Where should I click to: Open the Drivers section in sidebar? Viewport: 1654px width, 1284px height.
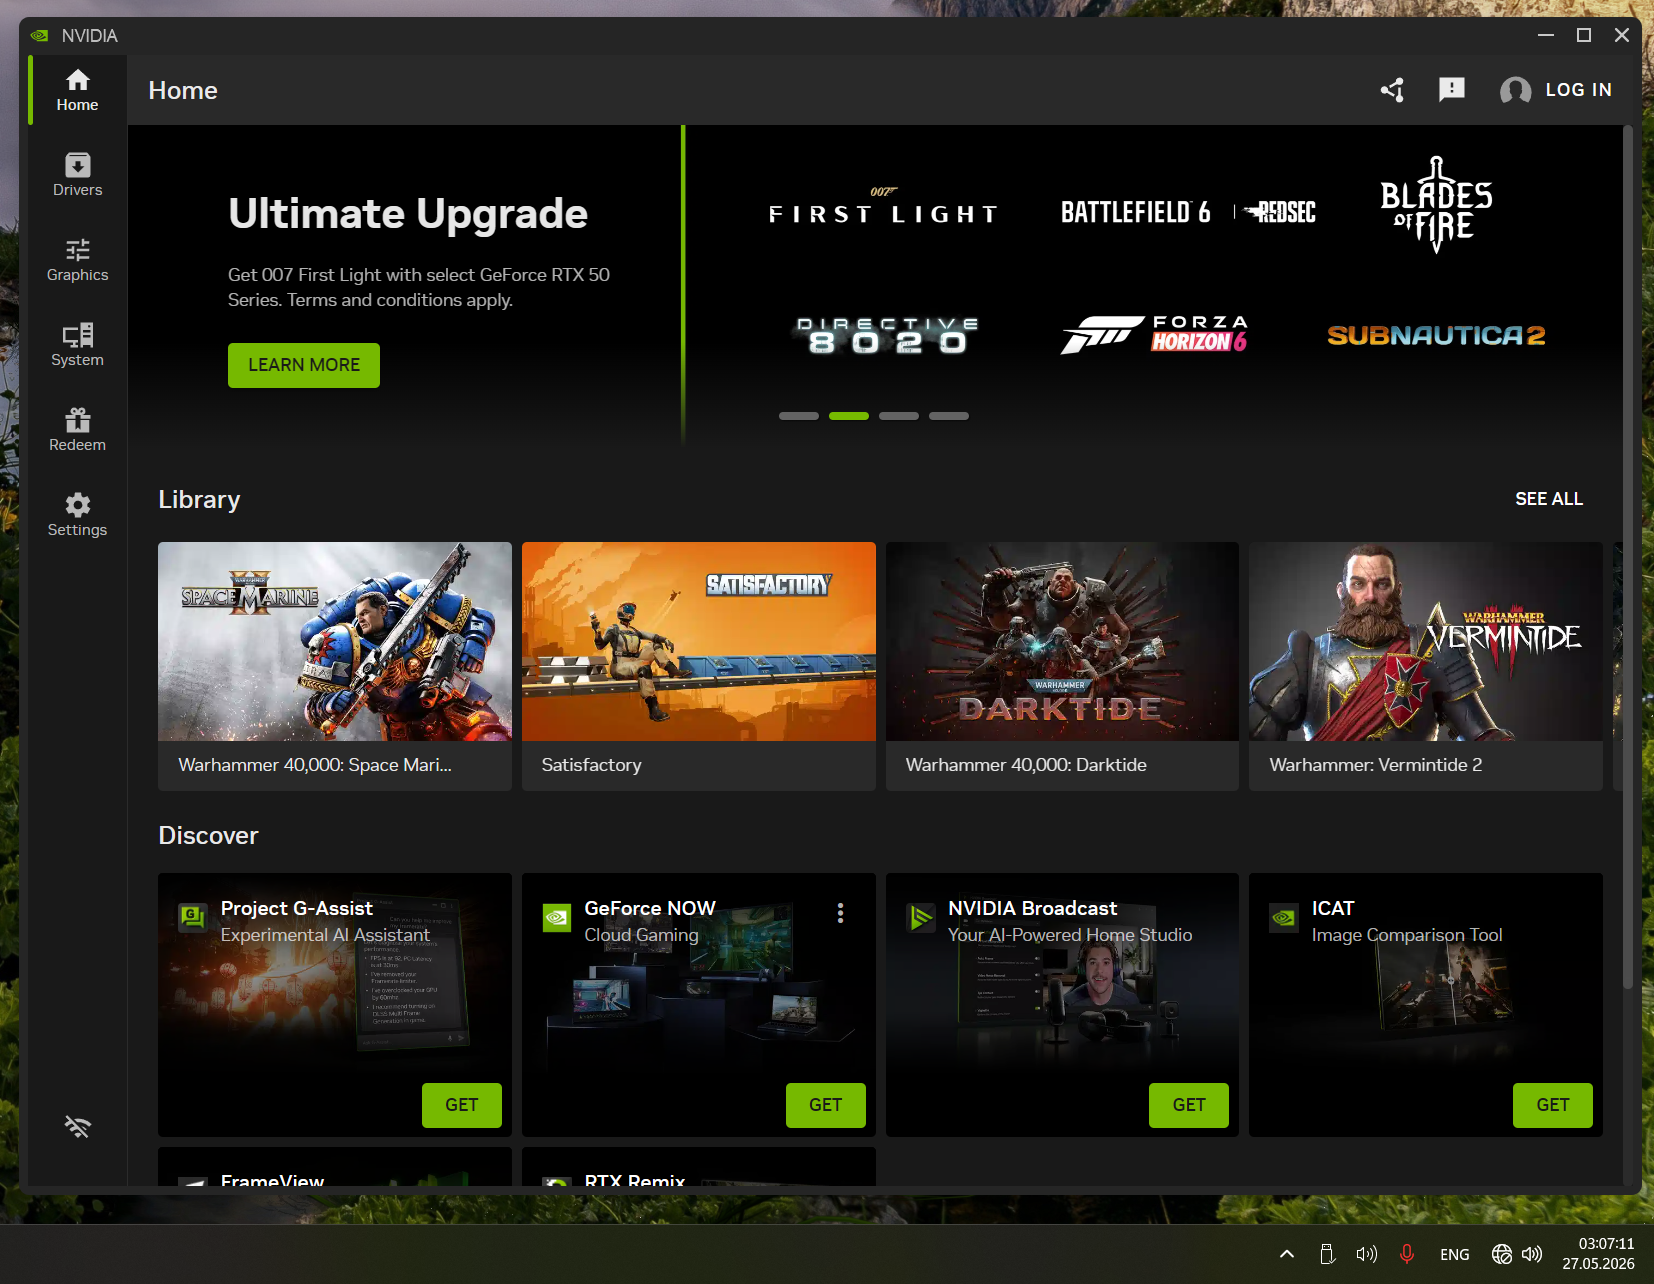point(77,175)
